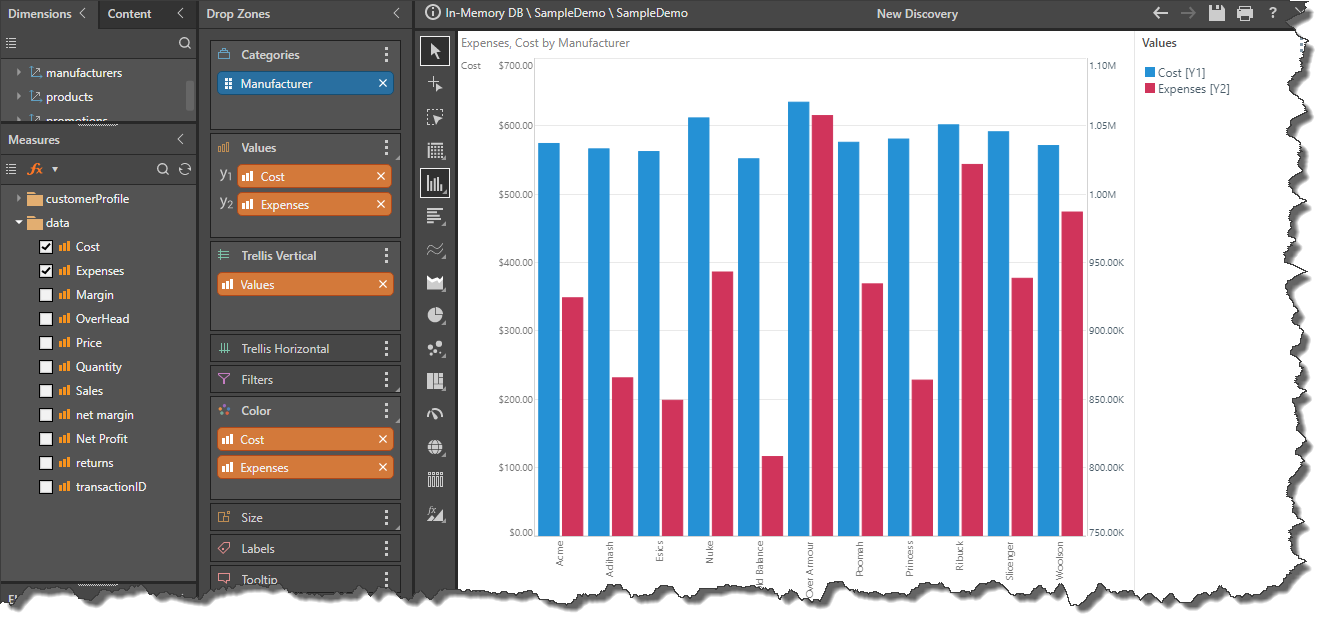
Task: Uncheck the Cost measure checkbox
Action: (x=46, y=247)
